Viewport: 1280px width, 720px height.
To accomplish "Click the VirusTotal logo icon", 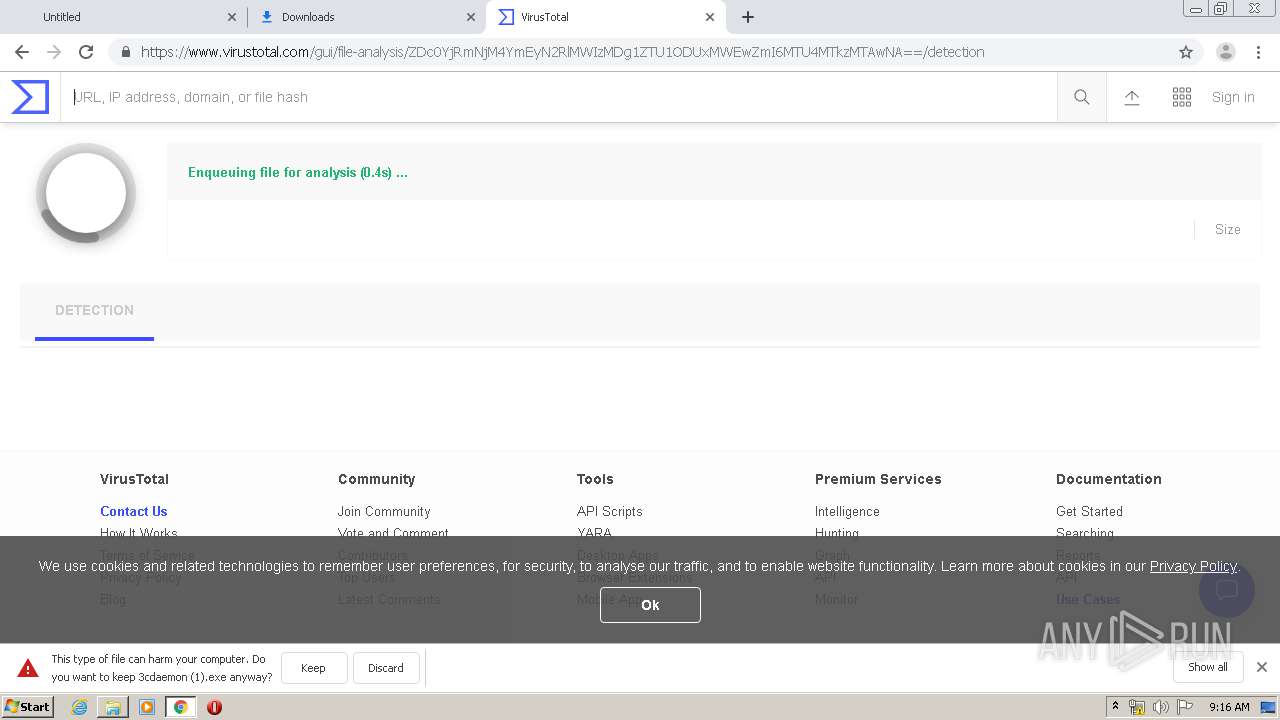I will [30, 97].
